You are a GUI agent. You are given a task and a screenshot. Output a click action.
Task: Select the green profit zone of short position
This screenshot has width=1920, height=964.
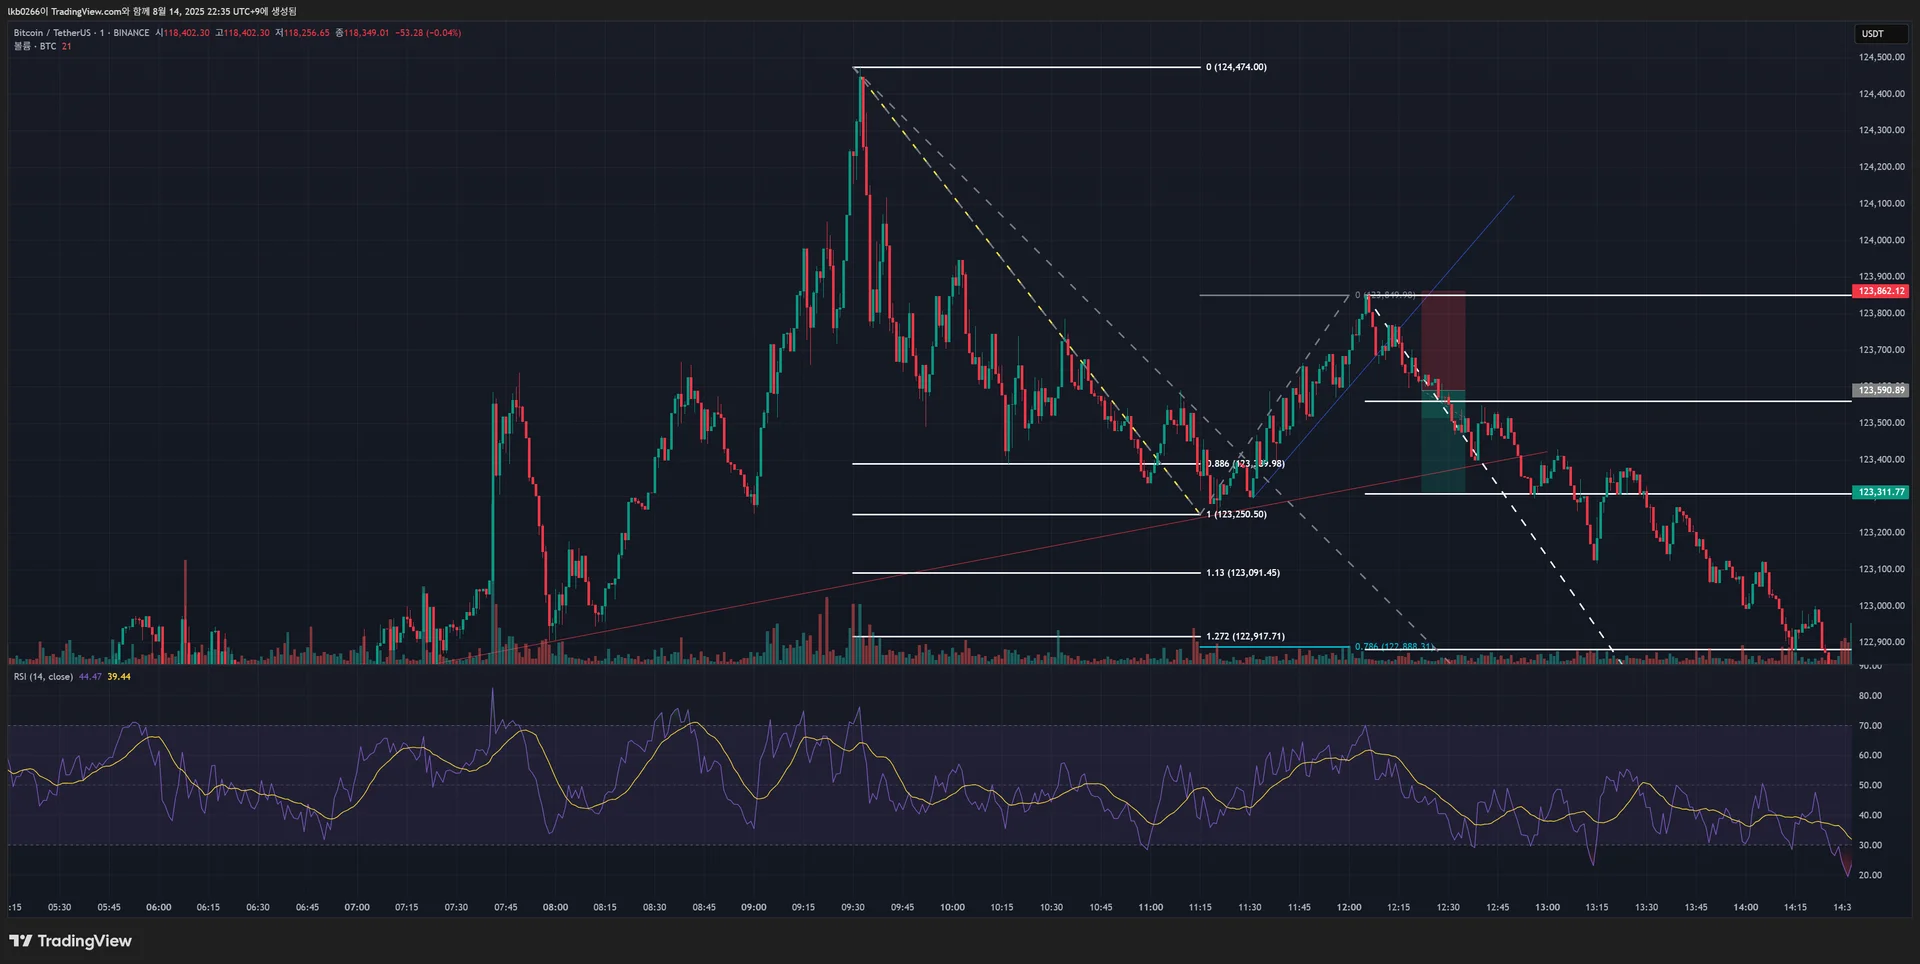tap(1443, 441)
